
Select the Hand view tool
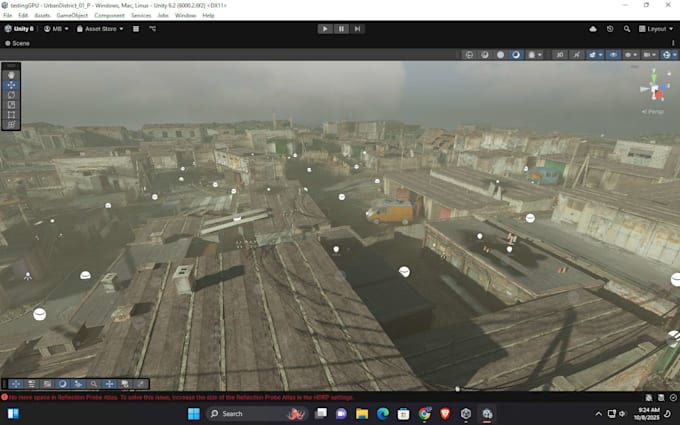[11, 75]
